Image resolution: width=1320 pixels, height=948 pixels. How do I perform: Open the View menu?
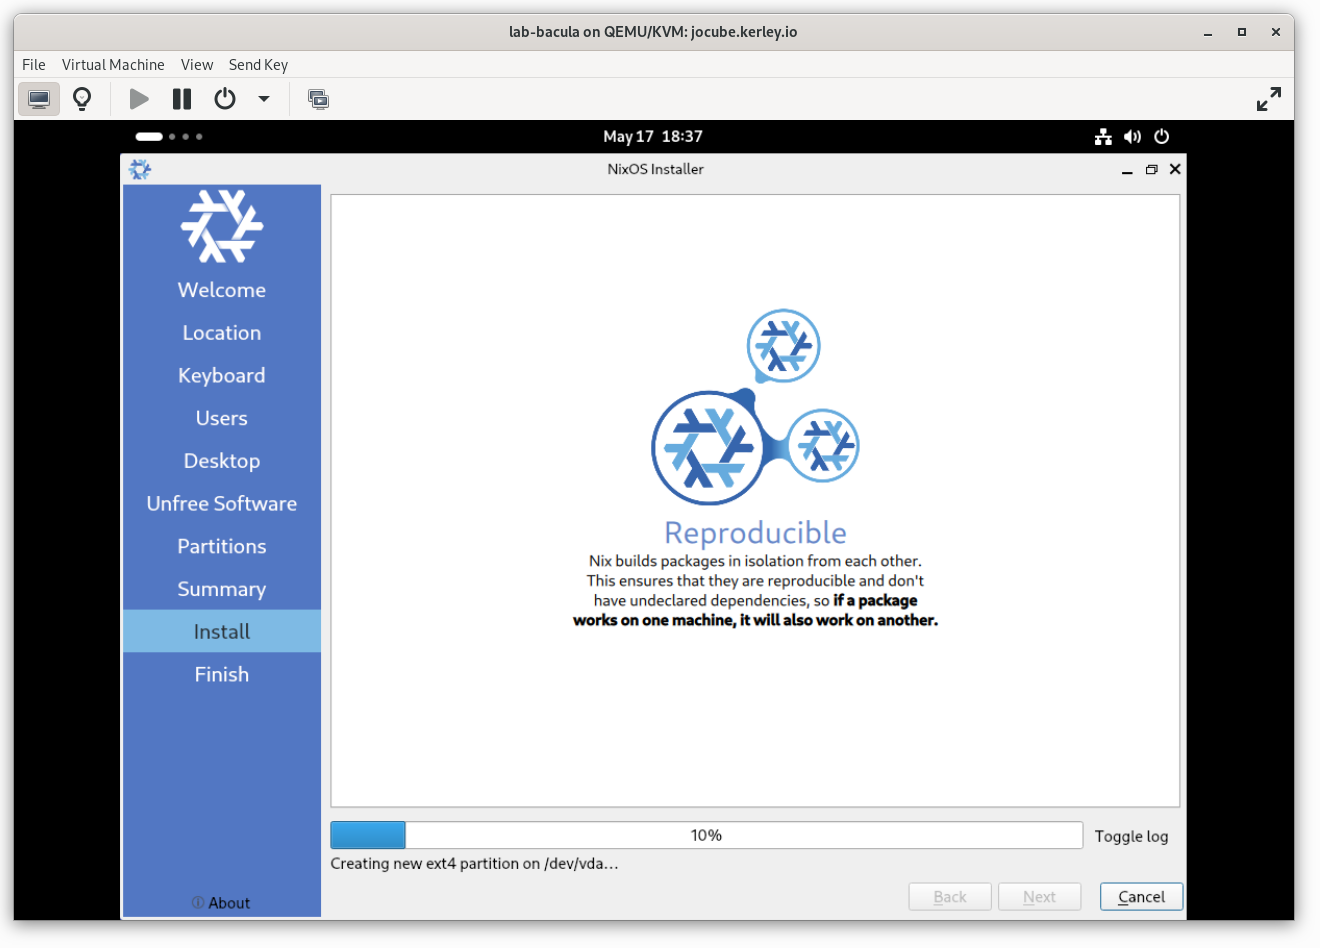tap(197, 64)
